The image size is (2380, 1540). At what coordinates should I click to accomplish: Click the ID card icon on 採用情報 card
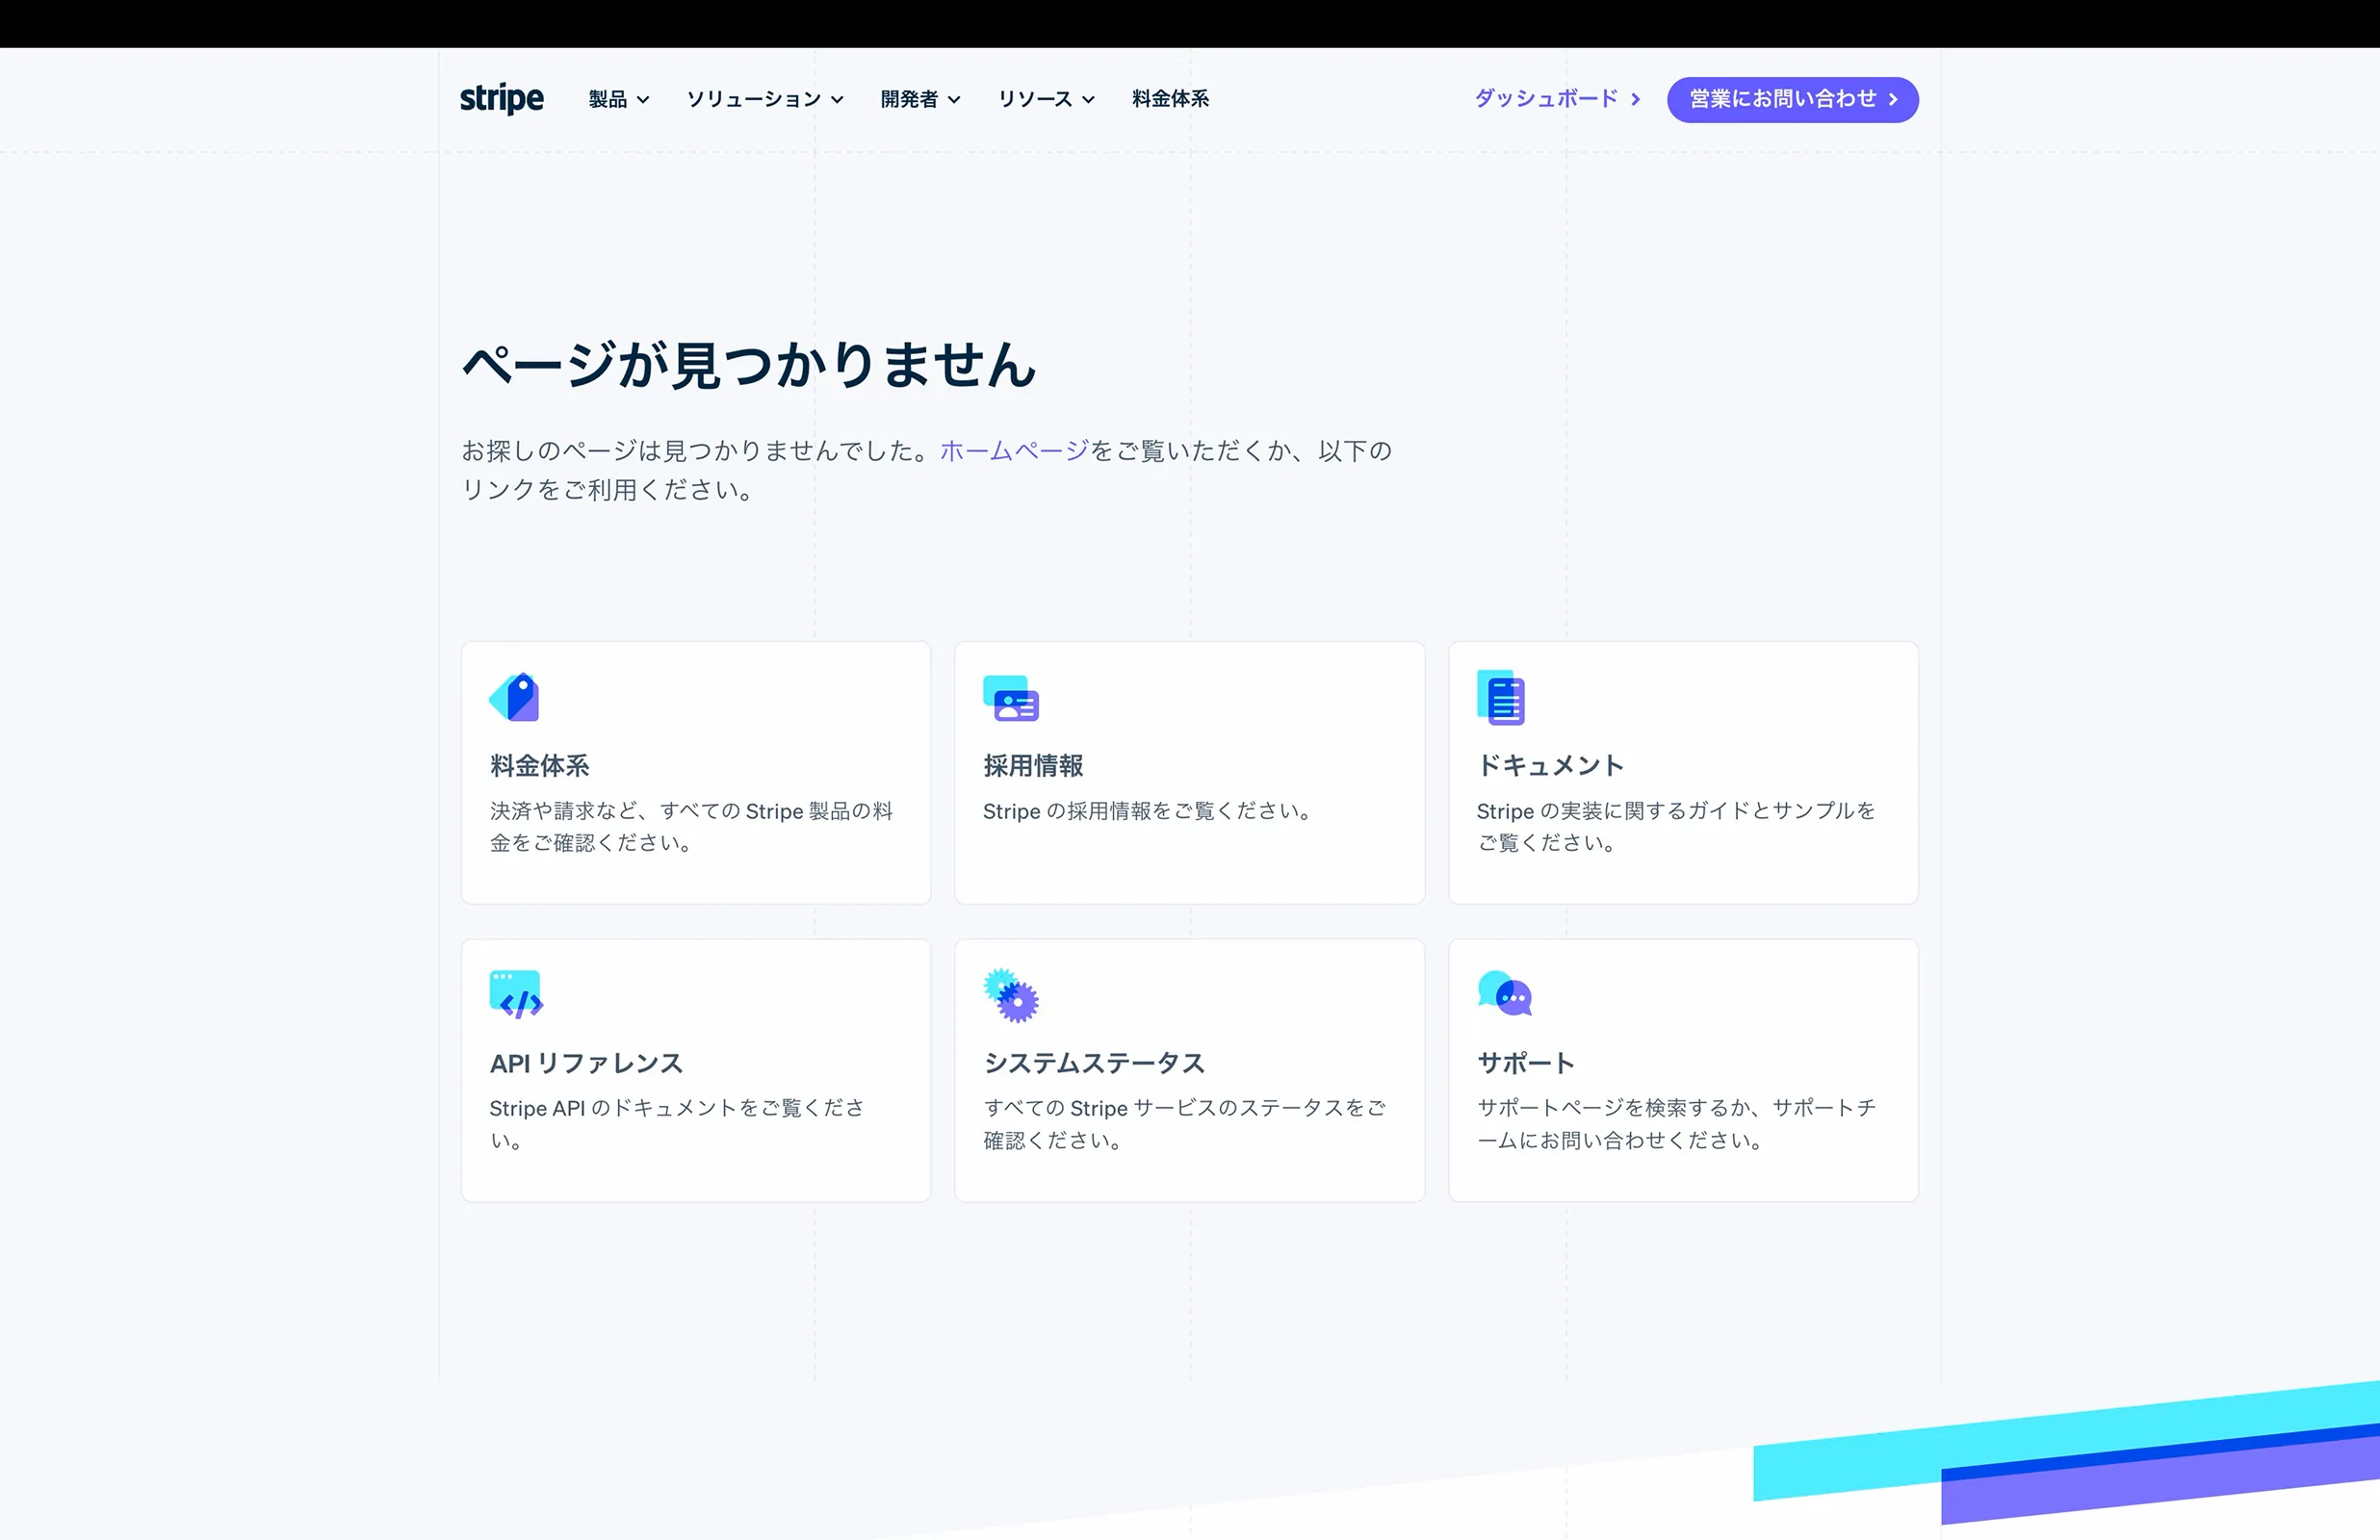click(1010, 698)
